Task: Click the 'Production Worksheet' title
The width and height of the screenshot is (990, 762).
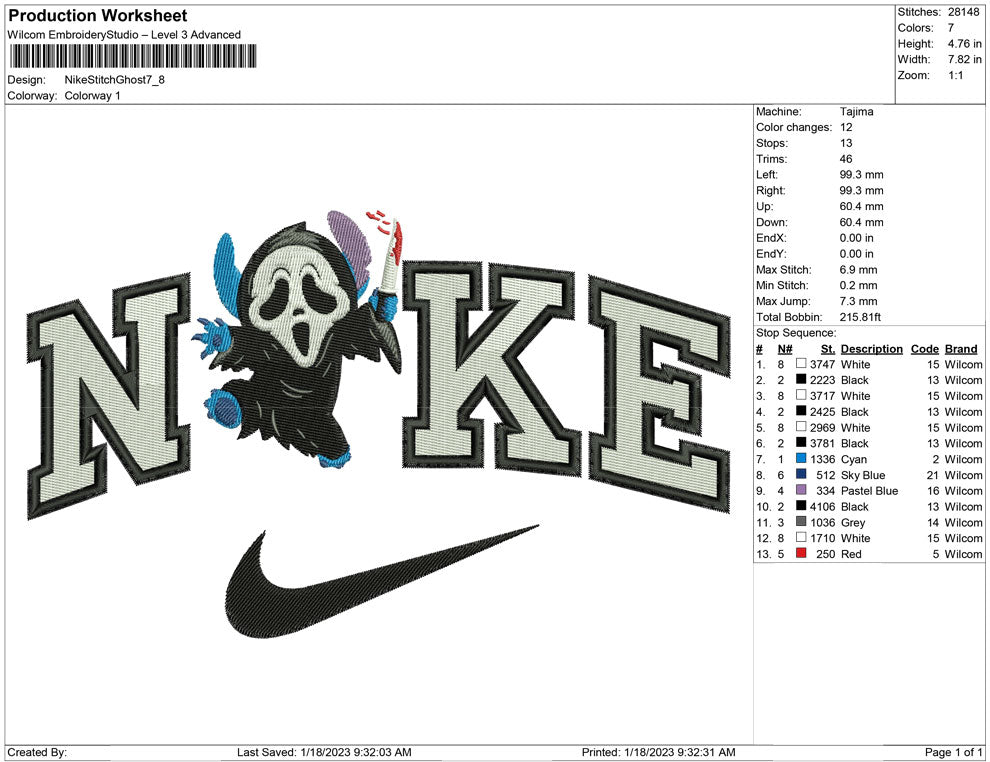Action: click(98, 16)
